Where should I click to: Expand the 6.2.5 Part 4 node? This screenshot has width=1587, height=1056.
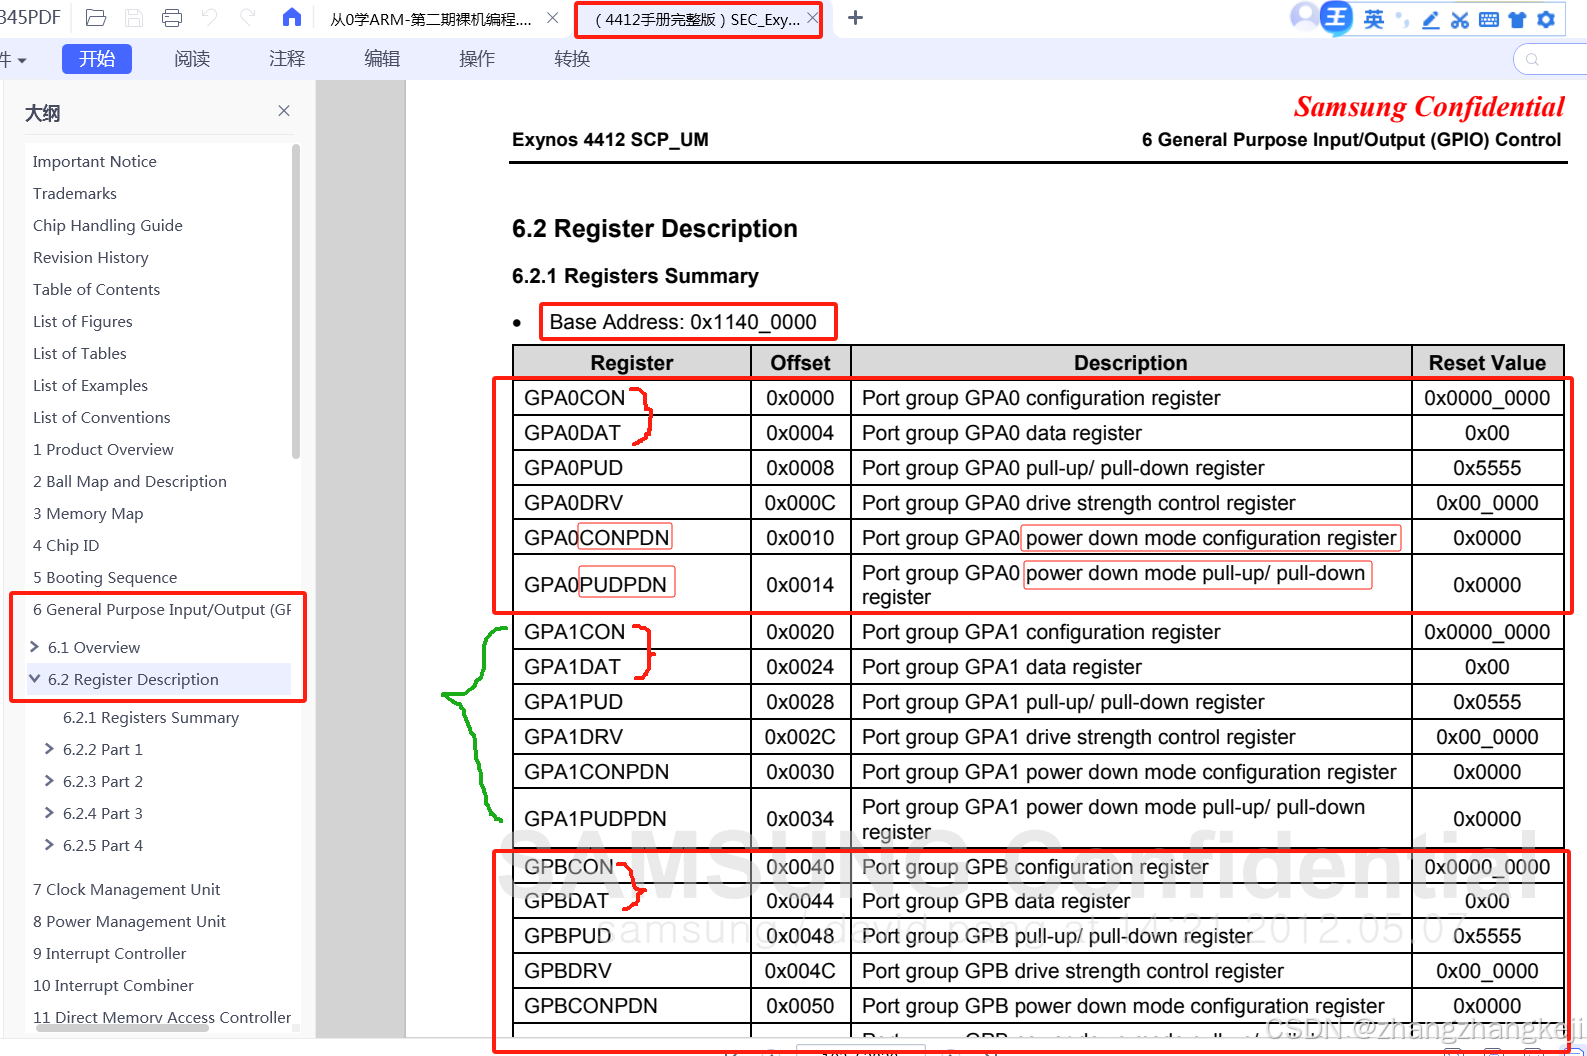49,844
